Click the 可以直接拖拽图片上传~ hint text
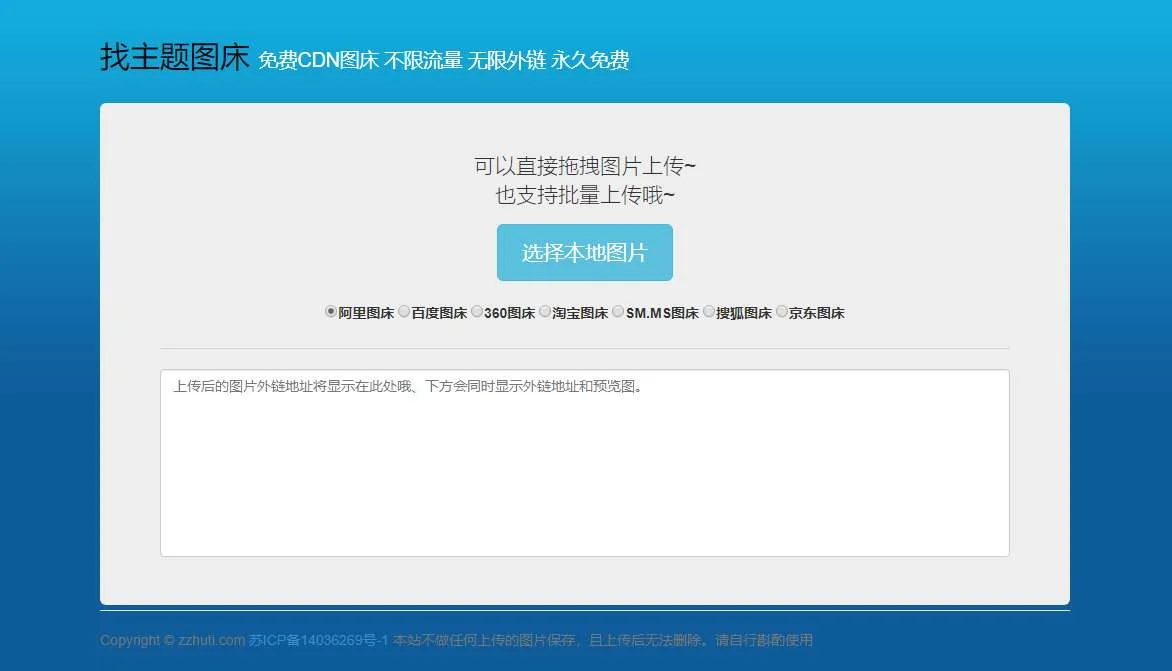Image resolution: width=1172 pixels, height=671 pixels. [x=584, y=166]
